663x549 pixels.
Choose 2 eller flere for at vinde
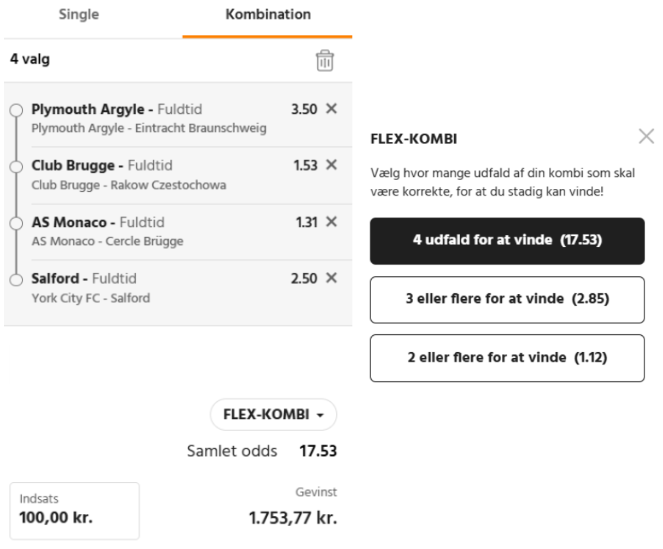(507, 358)
